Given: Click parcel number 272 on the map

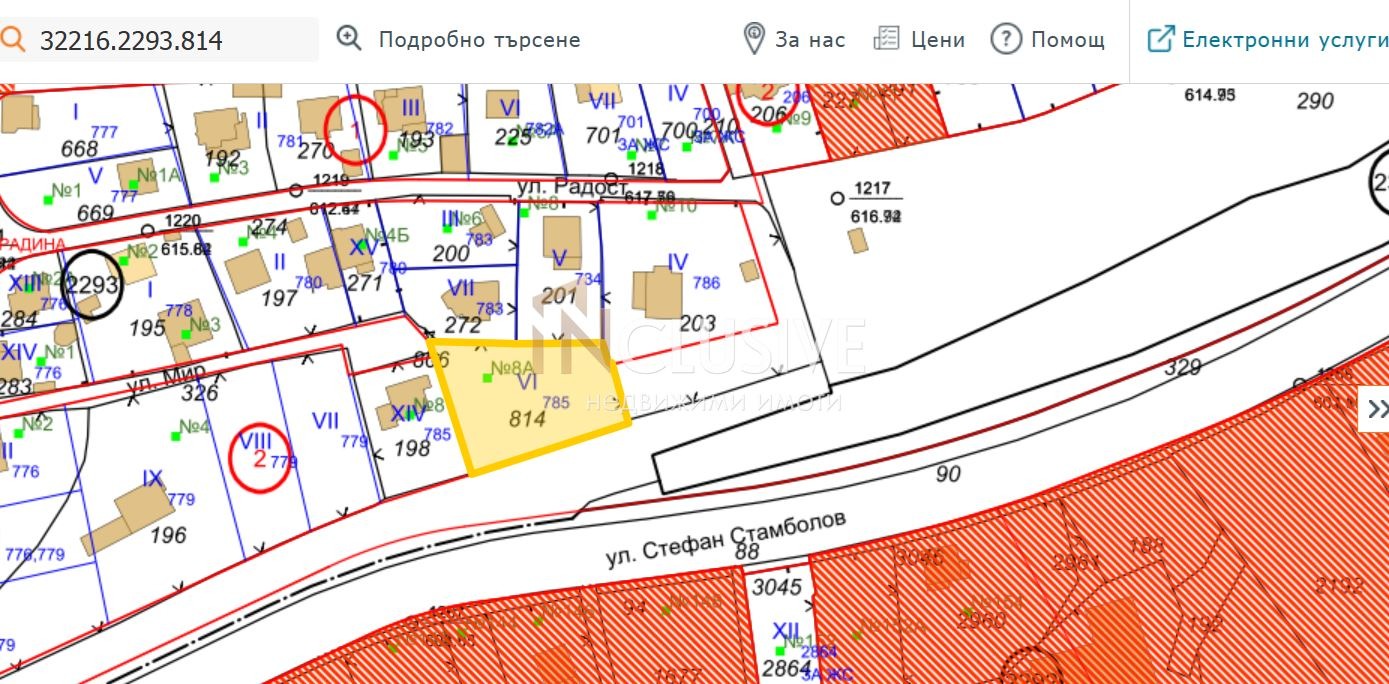Looking at the screenshot, I should (463, 325).
